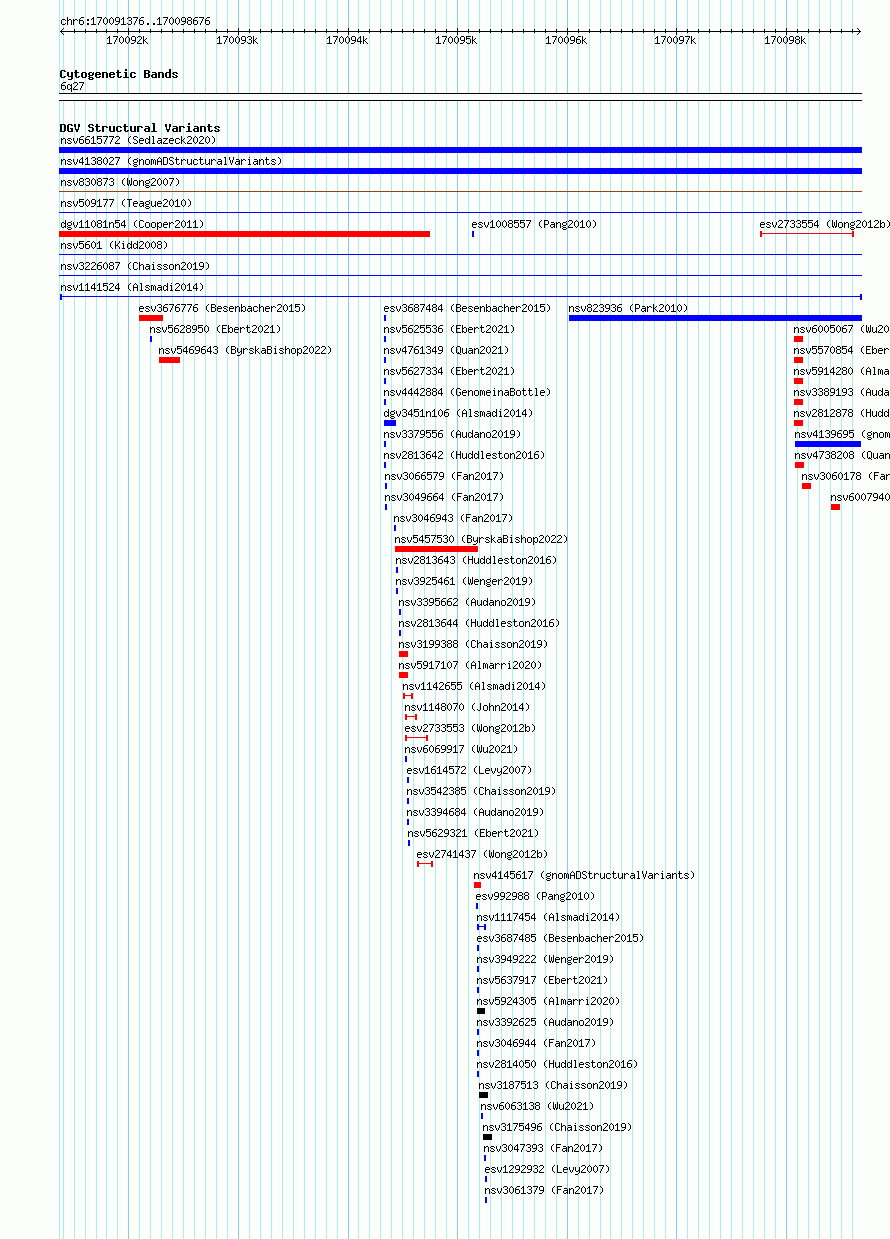Click nsv1141524 (Alsmadi2014) label

click(132, 287)
